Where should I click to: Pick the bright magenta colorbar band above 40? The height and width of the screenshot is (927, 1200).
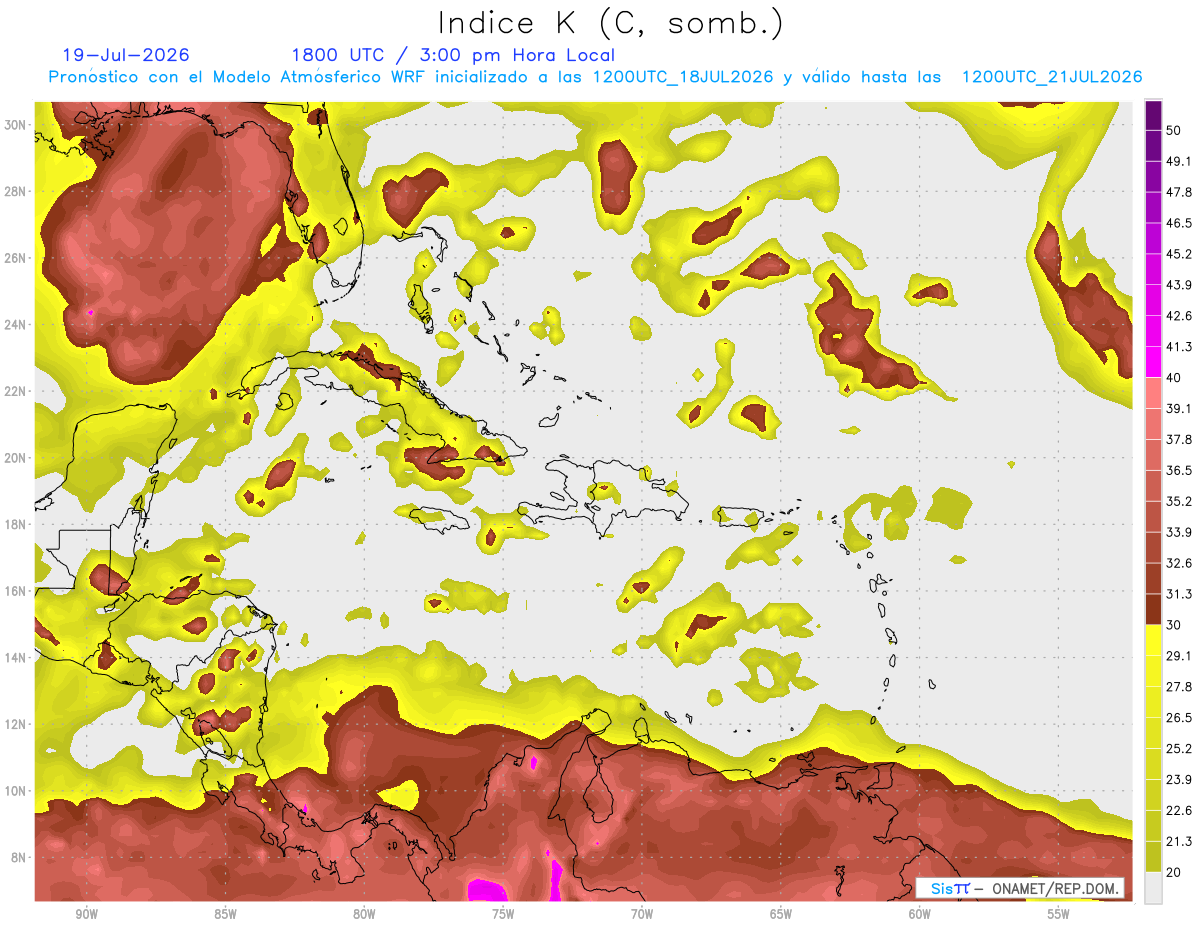coord(1154,363)
